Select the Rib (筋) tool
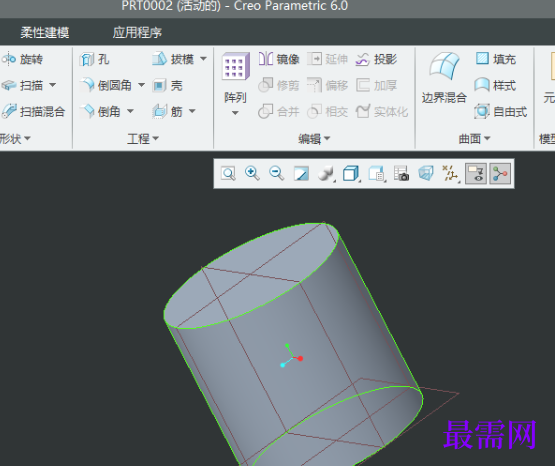The height and width of the screenshot is (466, 555). 167,111
